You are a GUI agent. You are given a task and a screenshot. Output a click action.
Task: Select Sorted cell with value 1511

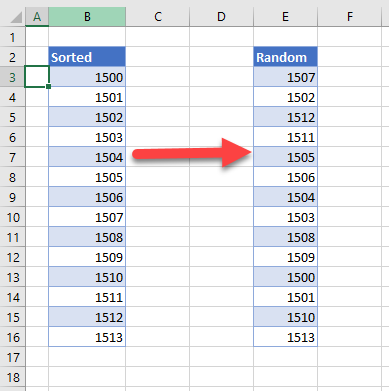pyautogui.click(x=87, y=297)
